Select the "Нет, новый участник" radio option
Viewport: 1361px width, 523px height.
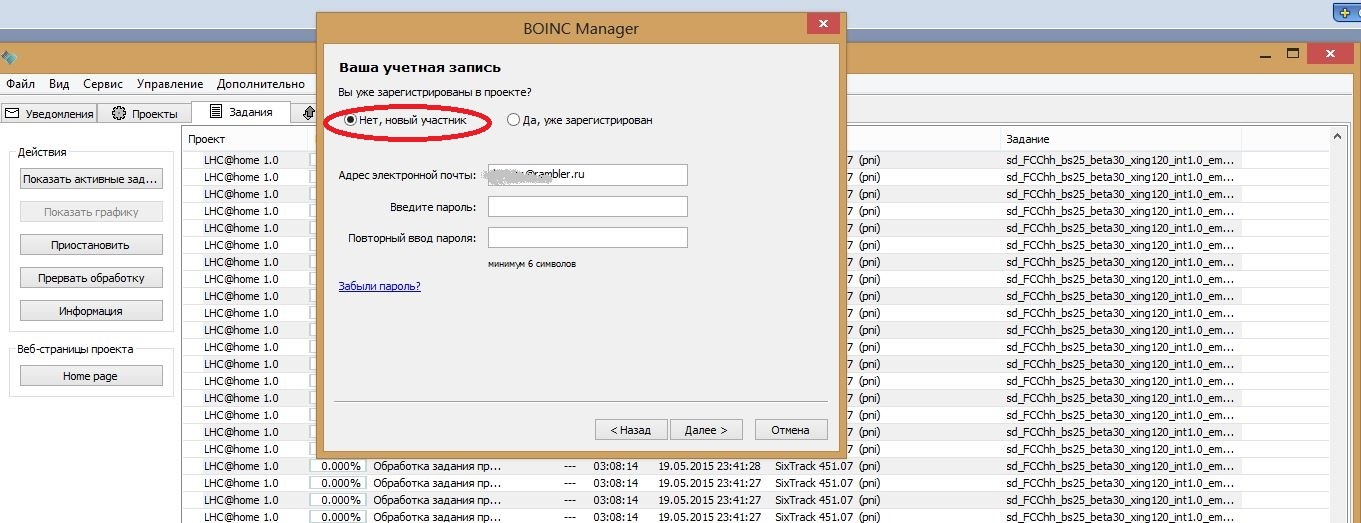coord(405,120)
